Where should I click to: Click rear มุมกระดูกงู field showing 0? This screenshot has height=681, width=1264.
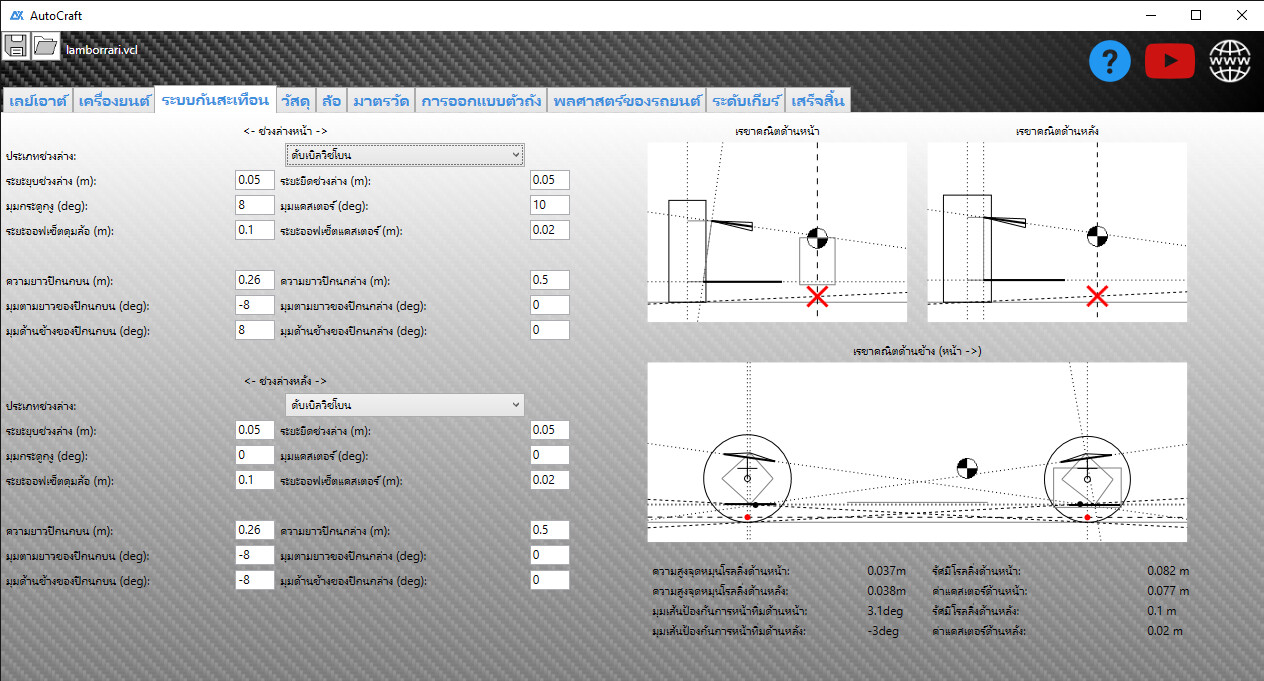point(254,455)
